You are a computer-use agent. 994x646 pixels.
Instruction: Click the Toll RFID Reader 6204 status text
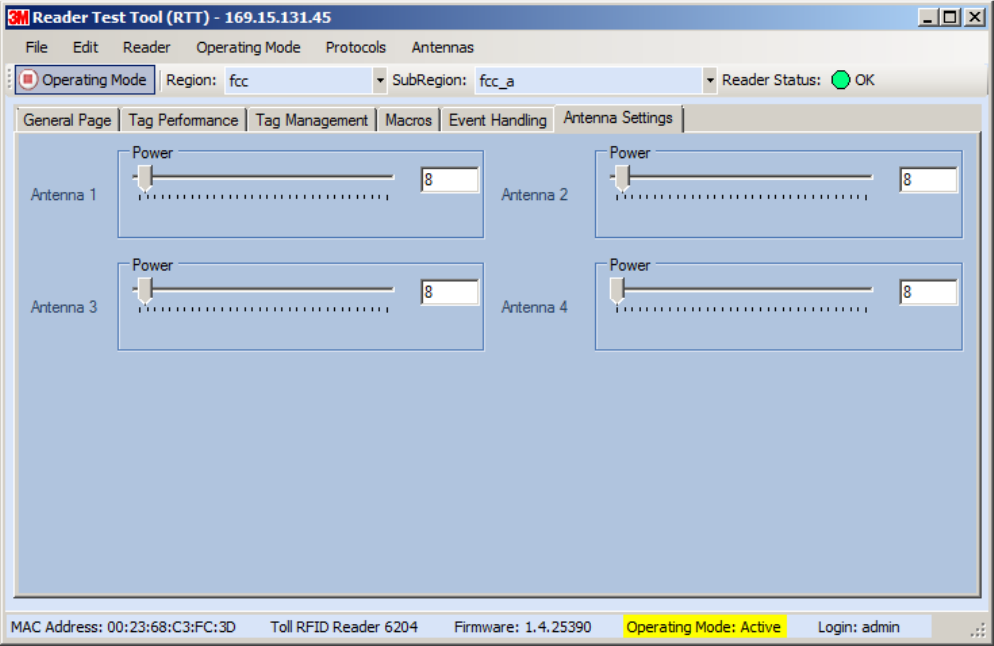point(344,627)
